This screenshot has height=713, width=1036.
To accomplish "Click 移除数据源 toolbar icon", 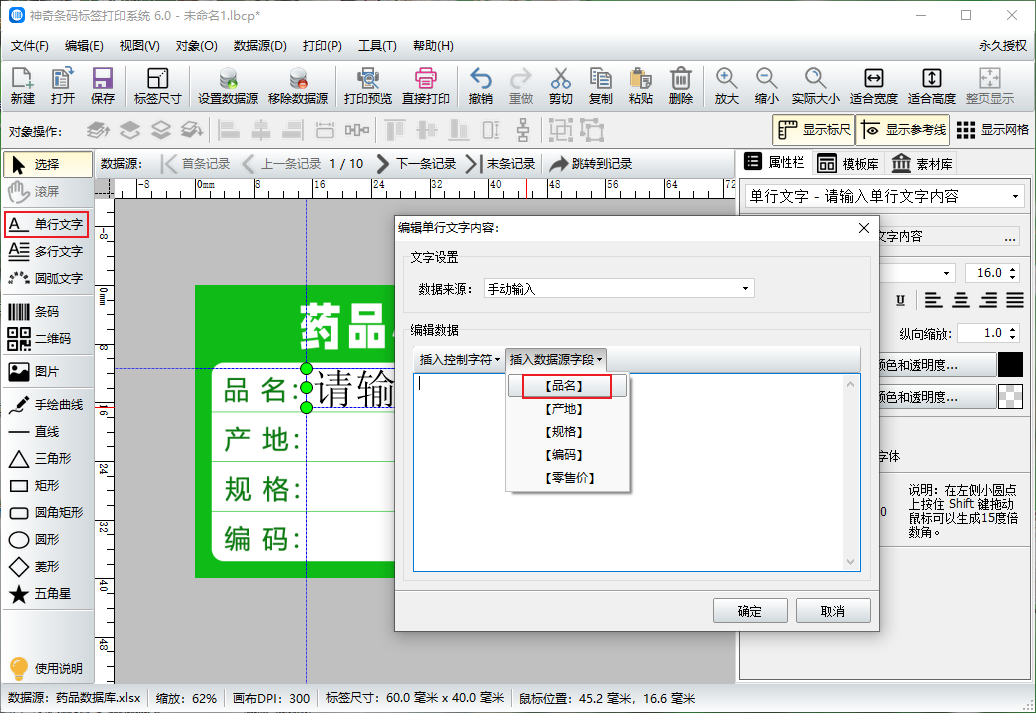I will click(x=298, y=86).
